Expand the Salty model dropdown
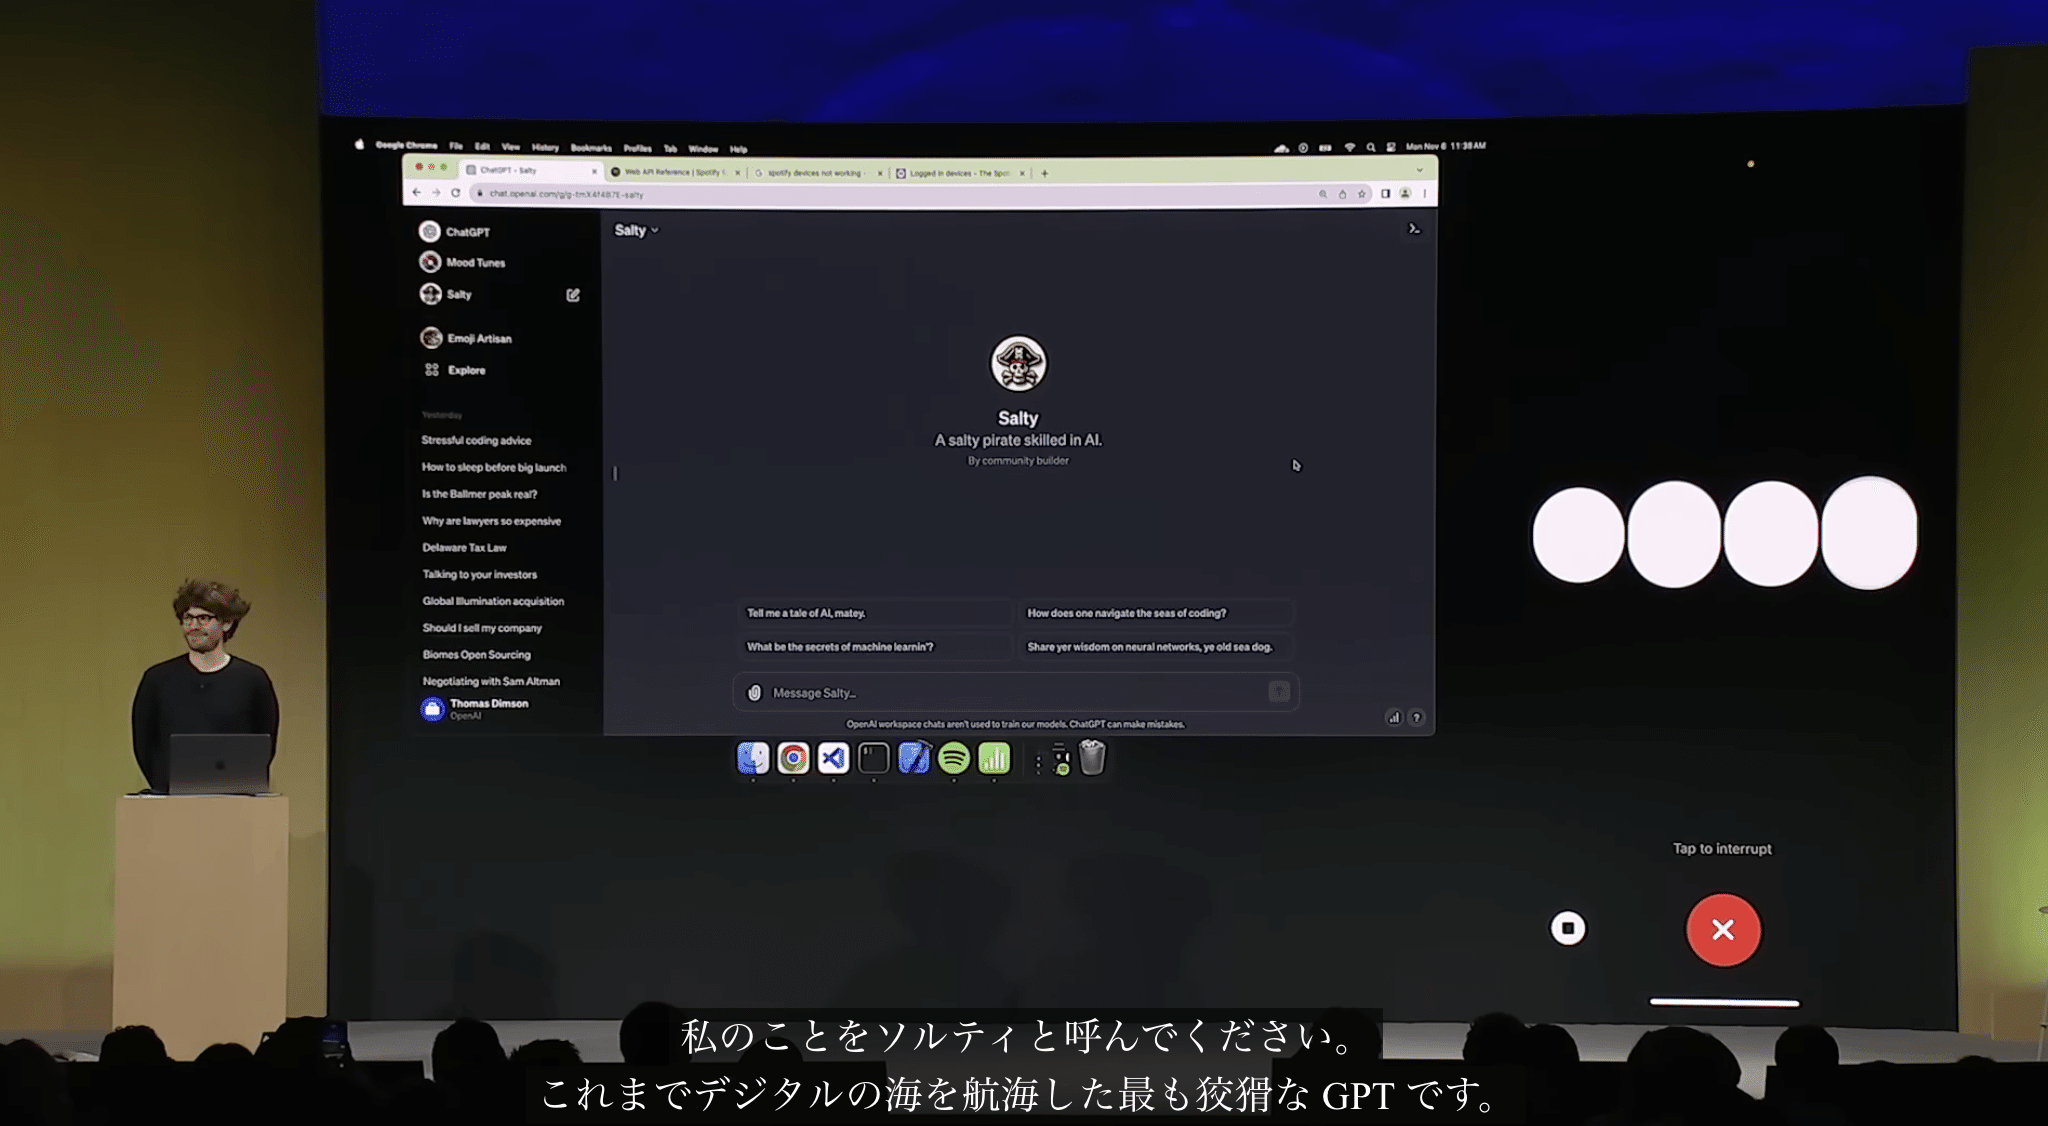 [637, 230]
